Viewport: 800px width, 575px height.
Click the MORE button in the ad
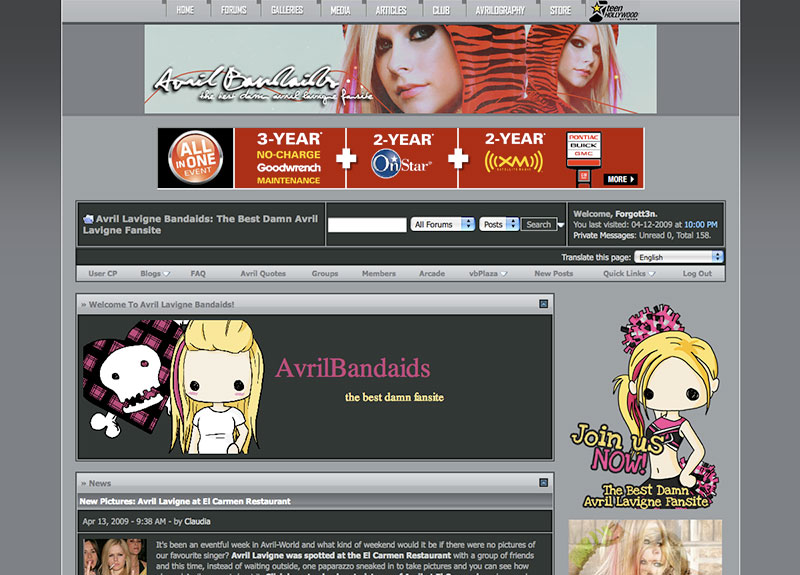point(620,179)
